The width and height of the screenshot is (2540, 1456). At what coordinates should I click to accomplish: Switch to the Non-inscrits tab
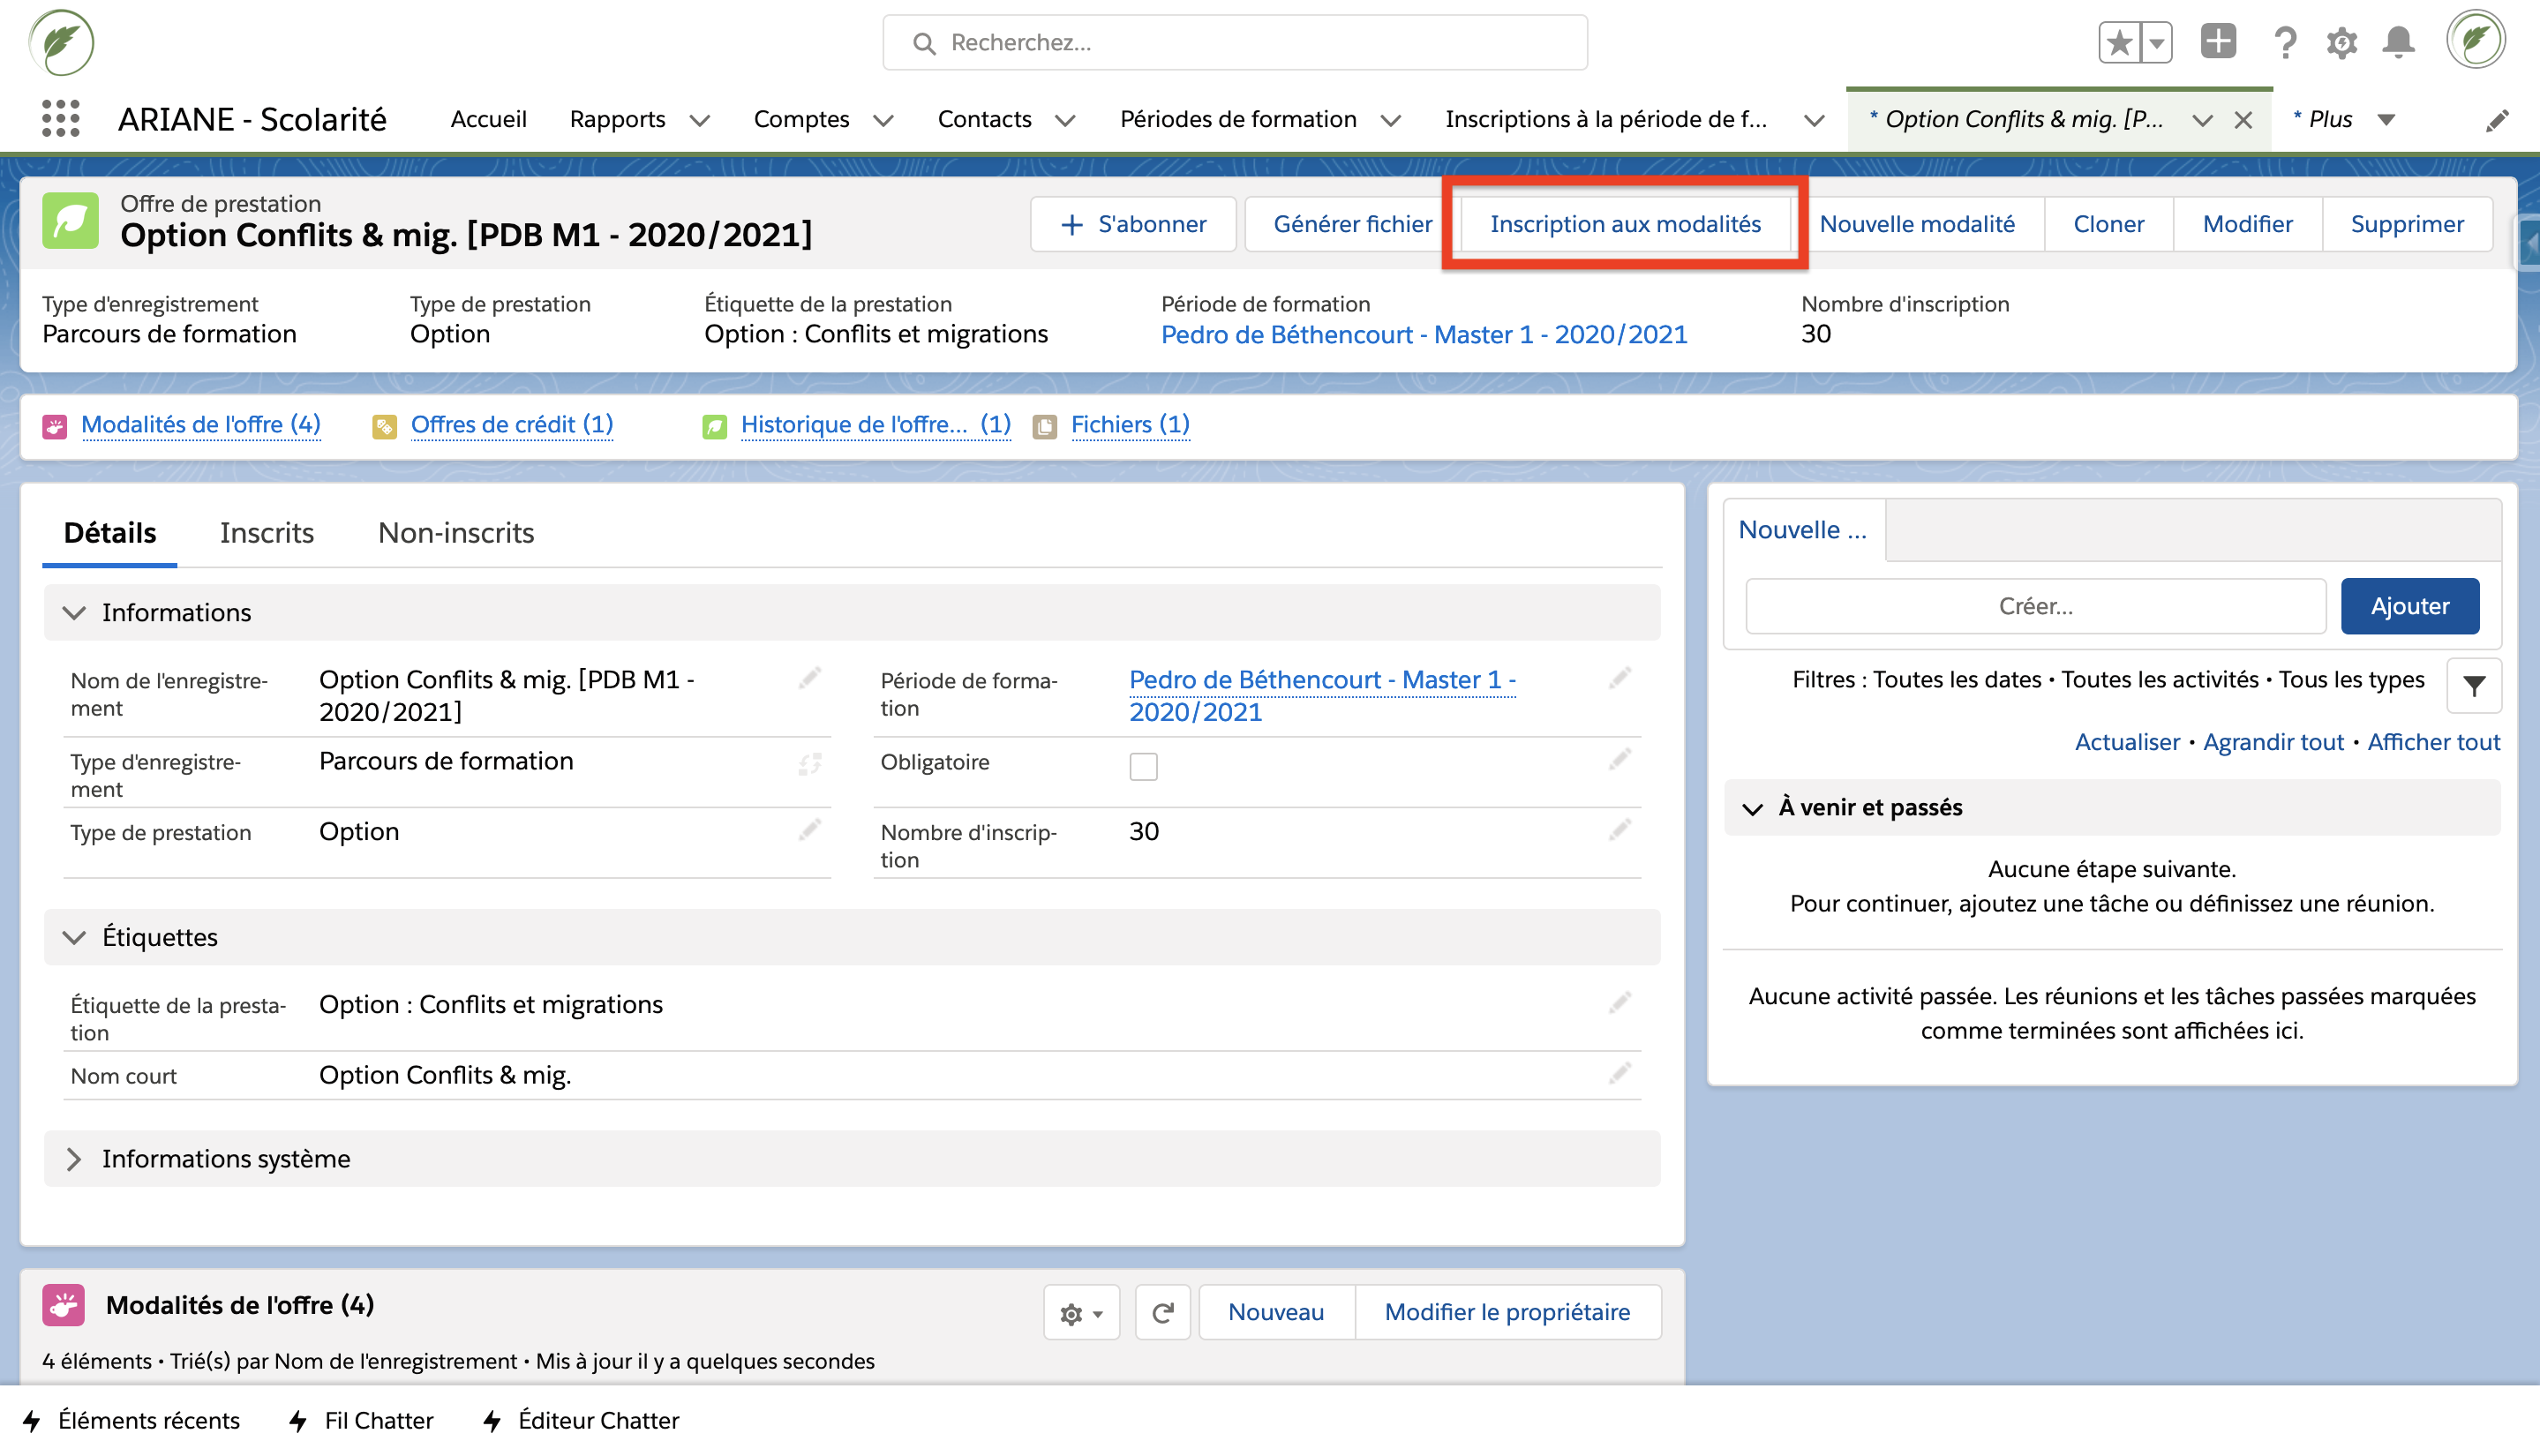pyautogui.click(x=455, y=532)
